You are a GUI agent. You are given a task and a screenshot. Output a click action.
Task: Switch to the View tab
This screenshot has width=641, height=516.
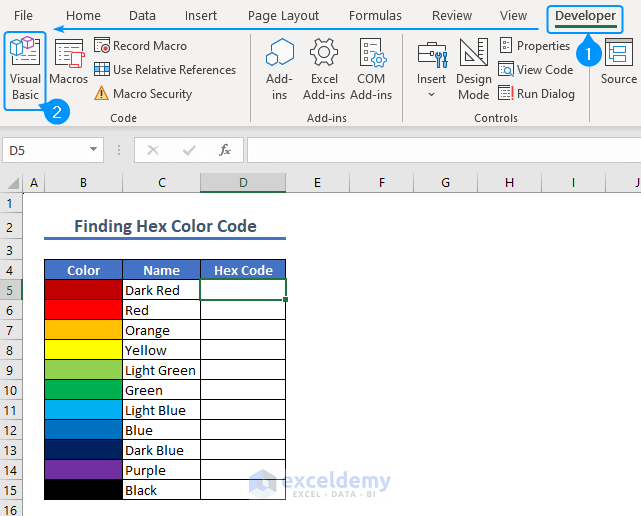click(x=513, y=16)
